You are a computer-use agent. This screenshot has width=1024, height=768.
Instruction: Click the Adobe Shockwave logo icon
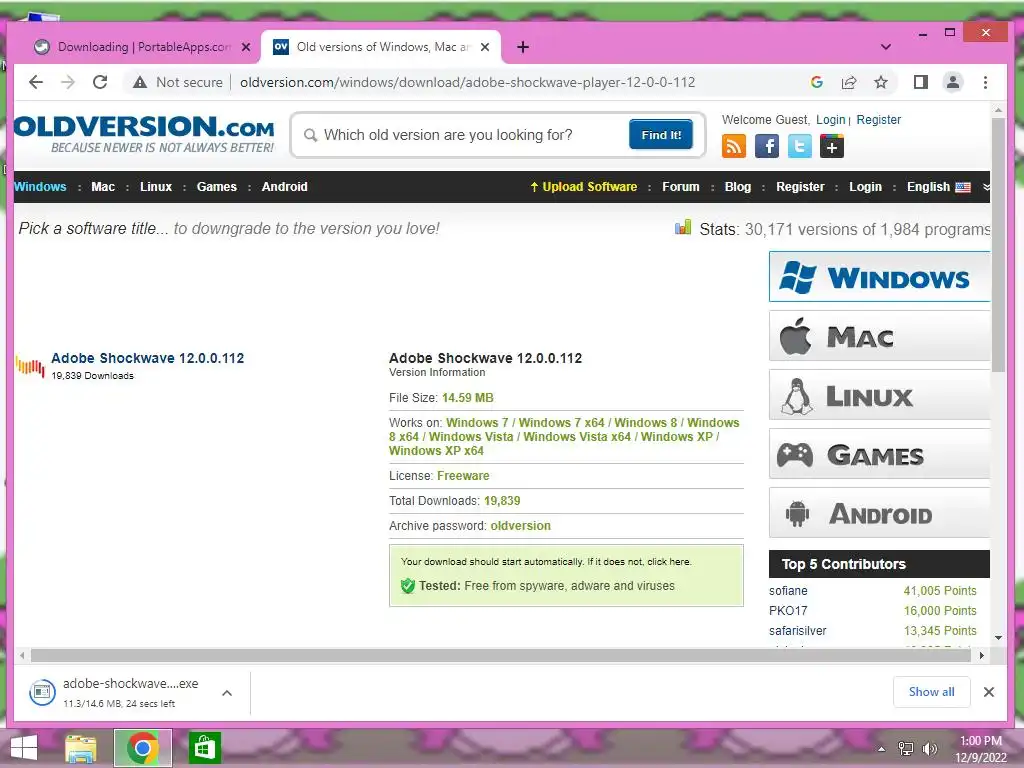pos(30,366)
